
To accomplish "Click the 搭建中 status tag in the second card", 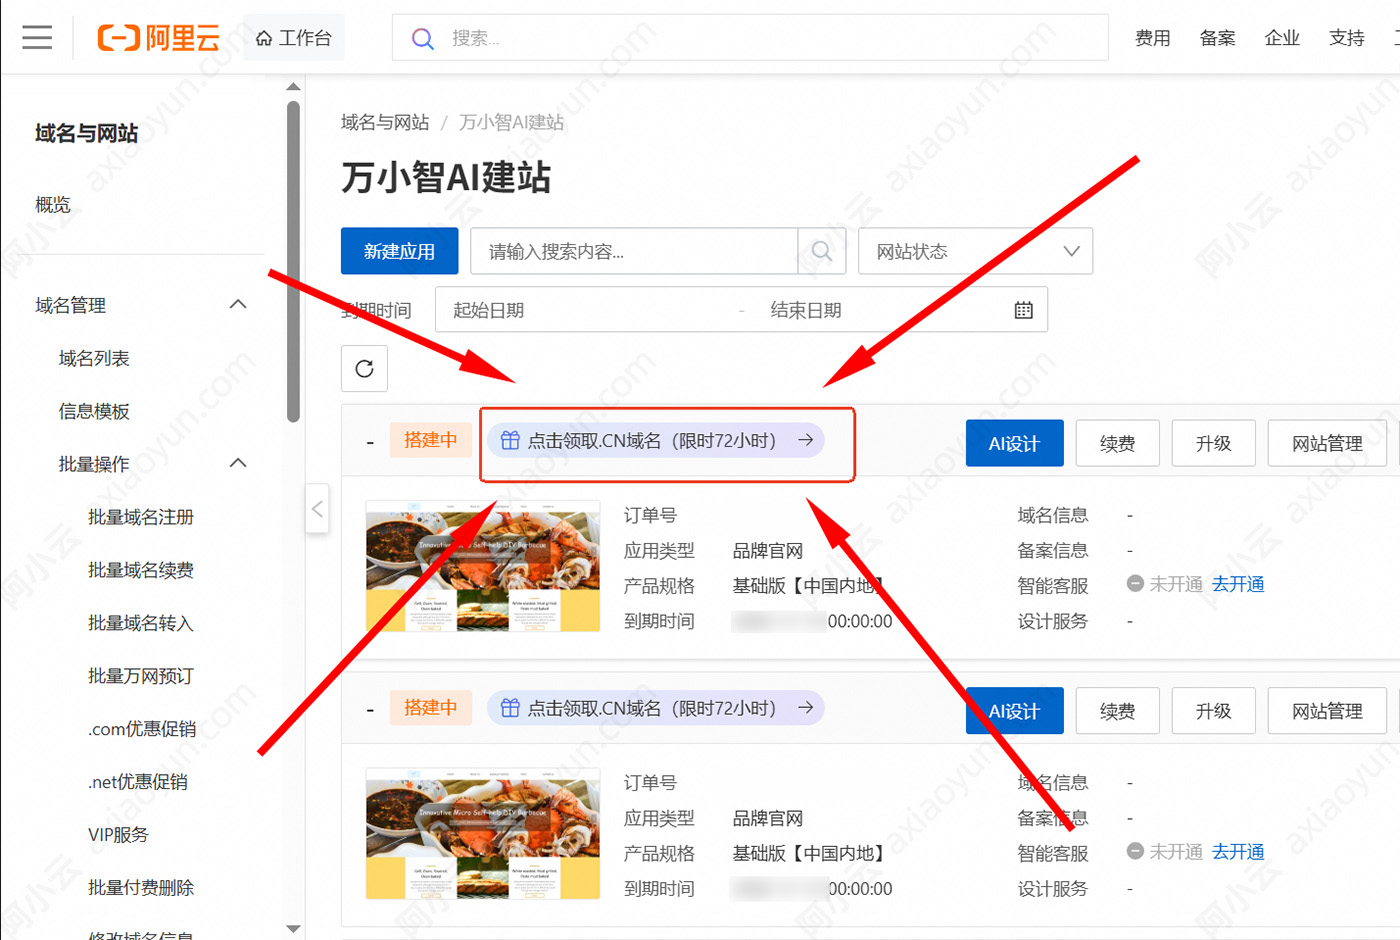I will point(430,708).
